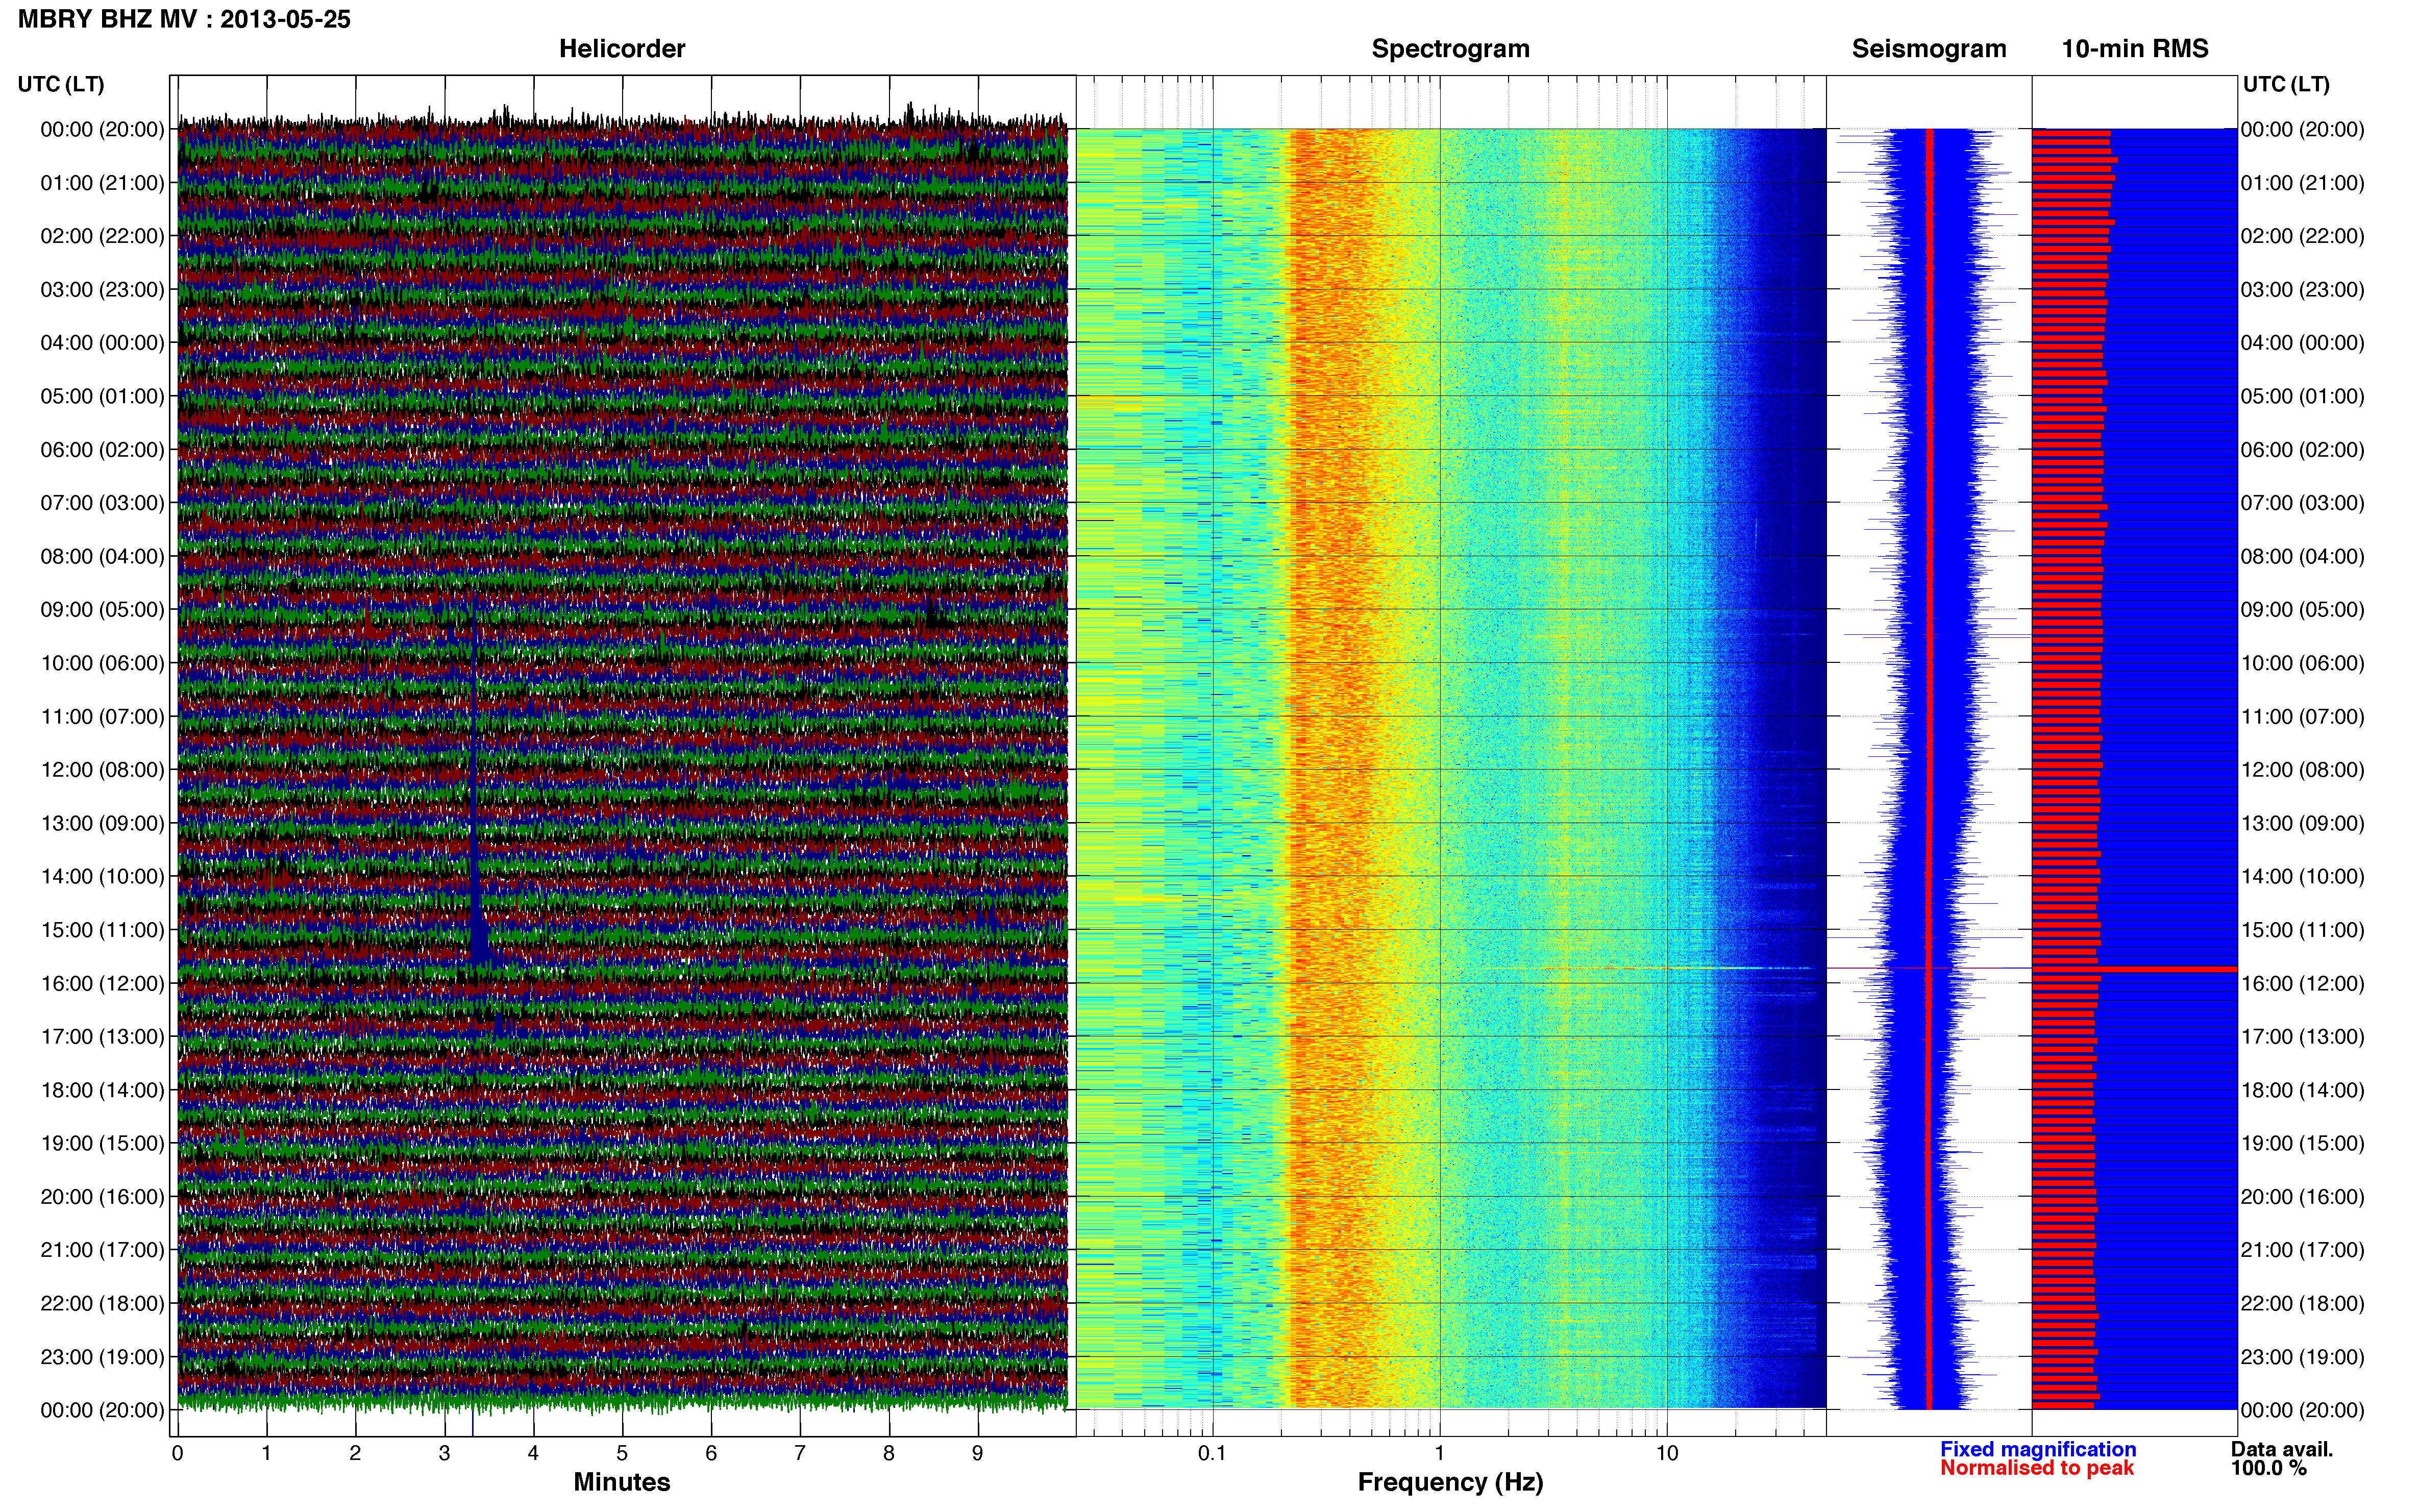Viewport: 2419px width, 1512px height.
Task: Click the right '16:00 (12:00)' time label
Action: [x=2303, y=983]
